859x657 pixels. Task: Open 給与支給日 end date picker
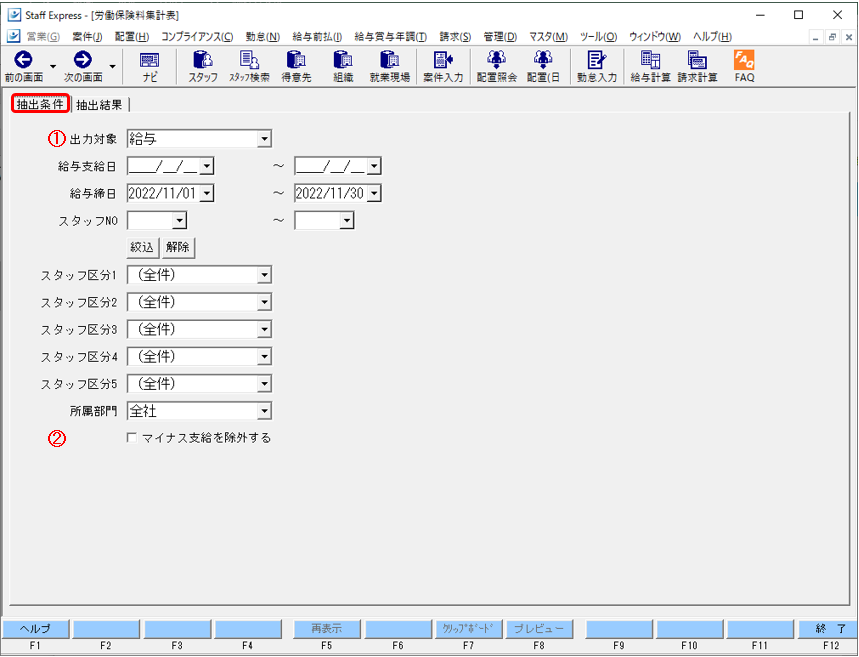[x=374, y=166]
